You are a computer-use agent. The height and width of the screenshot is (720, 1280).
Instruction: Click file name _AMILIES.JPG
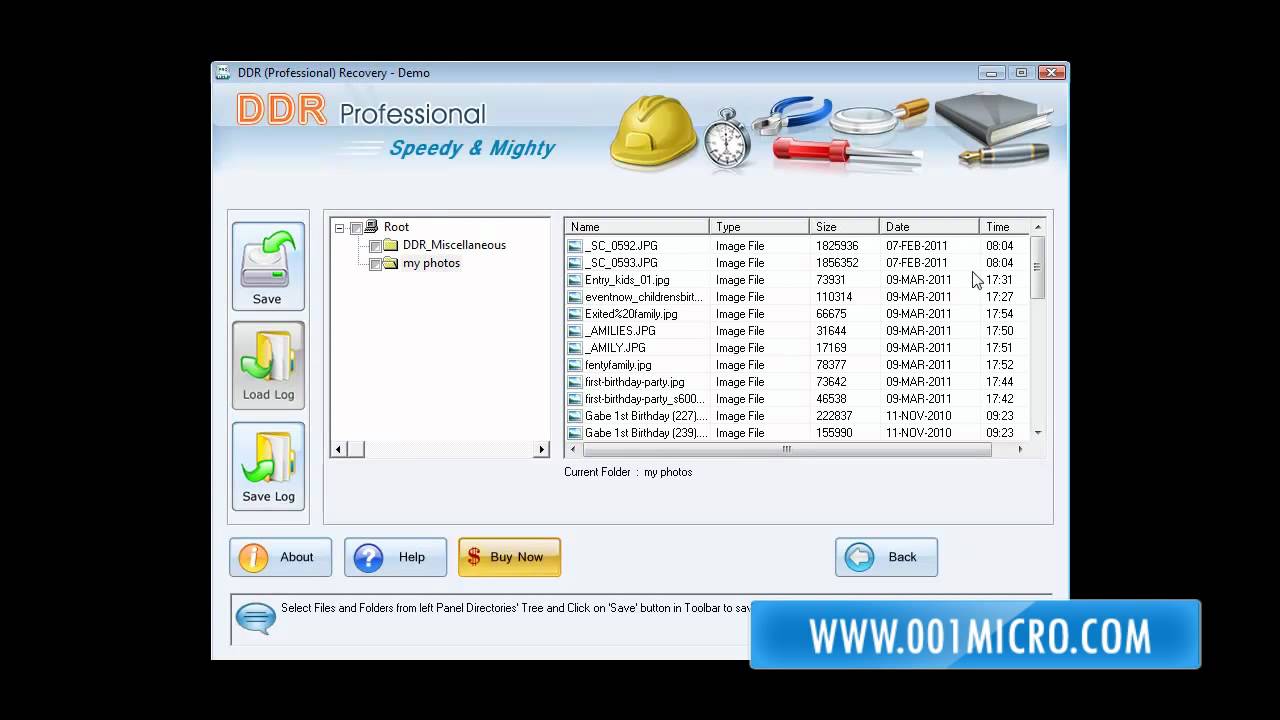(620, 331)
